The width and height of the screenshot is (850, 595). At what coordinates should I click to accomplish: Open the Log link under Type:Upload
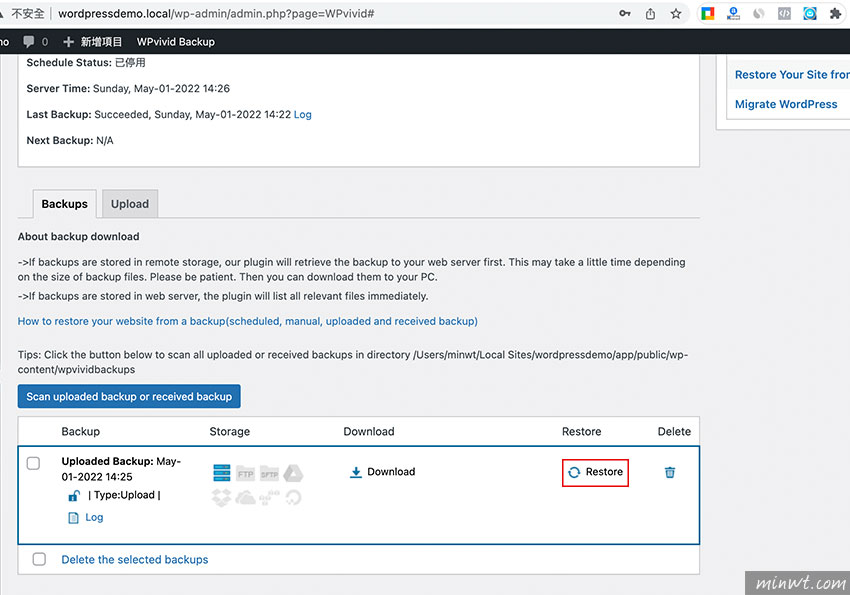(94, 518)
